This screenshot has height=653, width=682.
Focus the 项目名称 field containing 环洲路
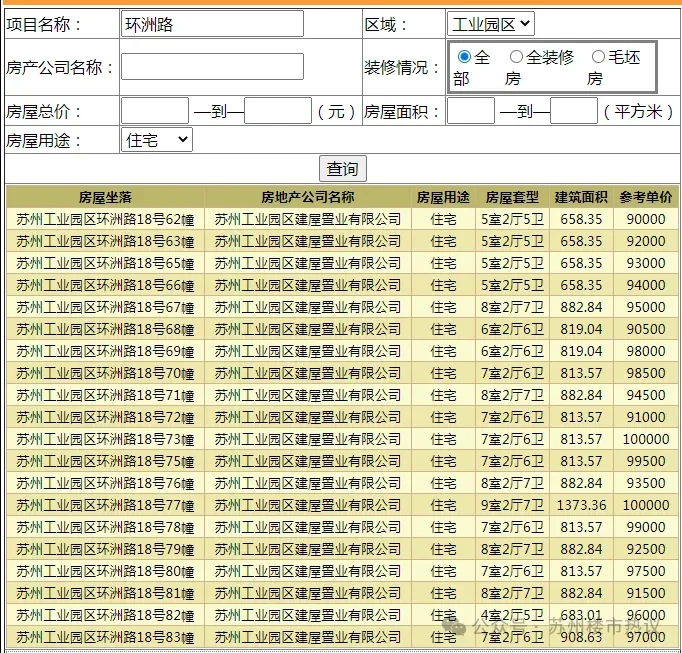point(212,24)
